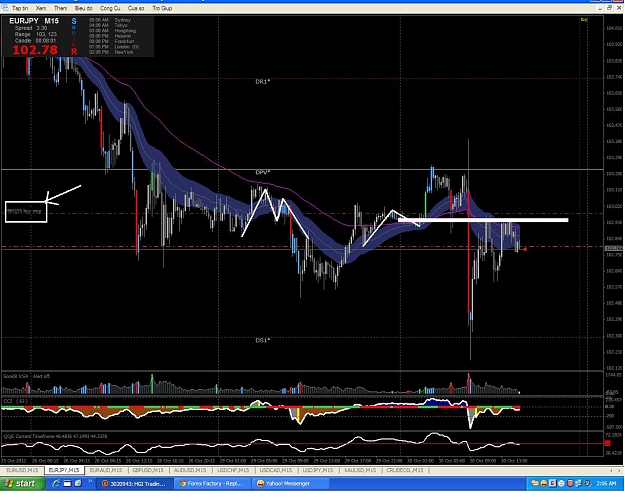
Task: Click the red dot current price marker
Action: [x=525, y=249]
